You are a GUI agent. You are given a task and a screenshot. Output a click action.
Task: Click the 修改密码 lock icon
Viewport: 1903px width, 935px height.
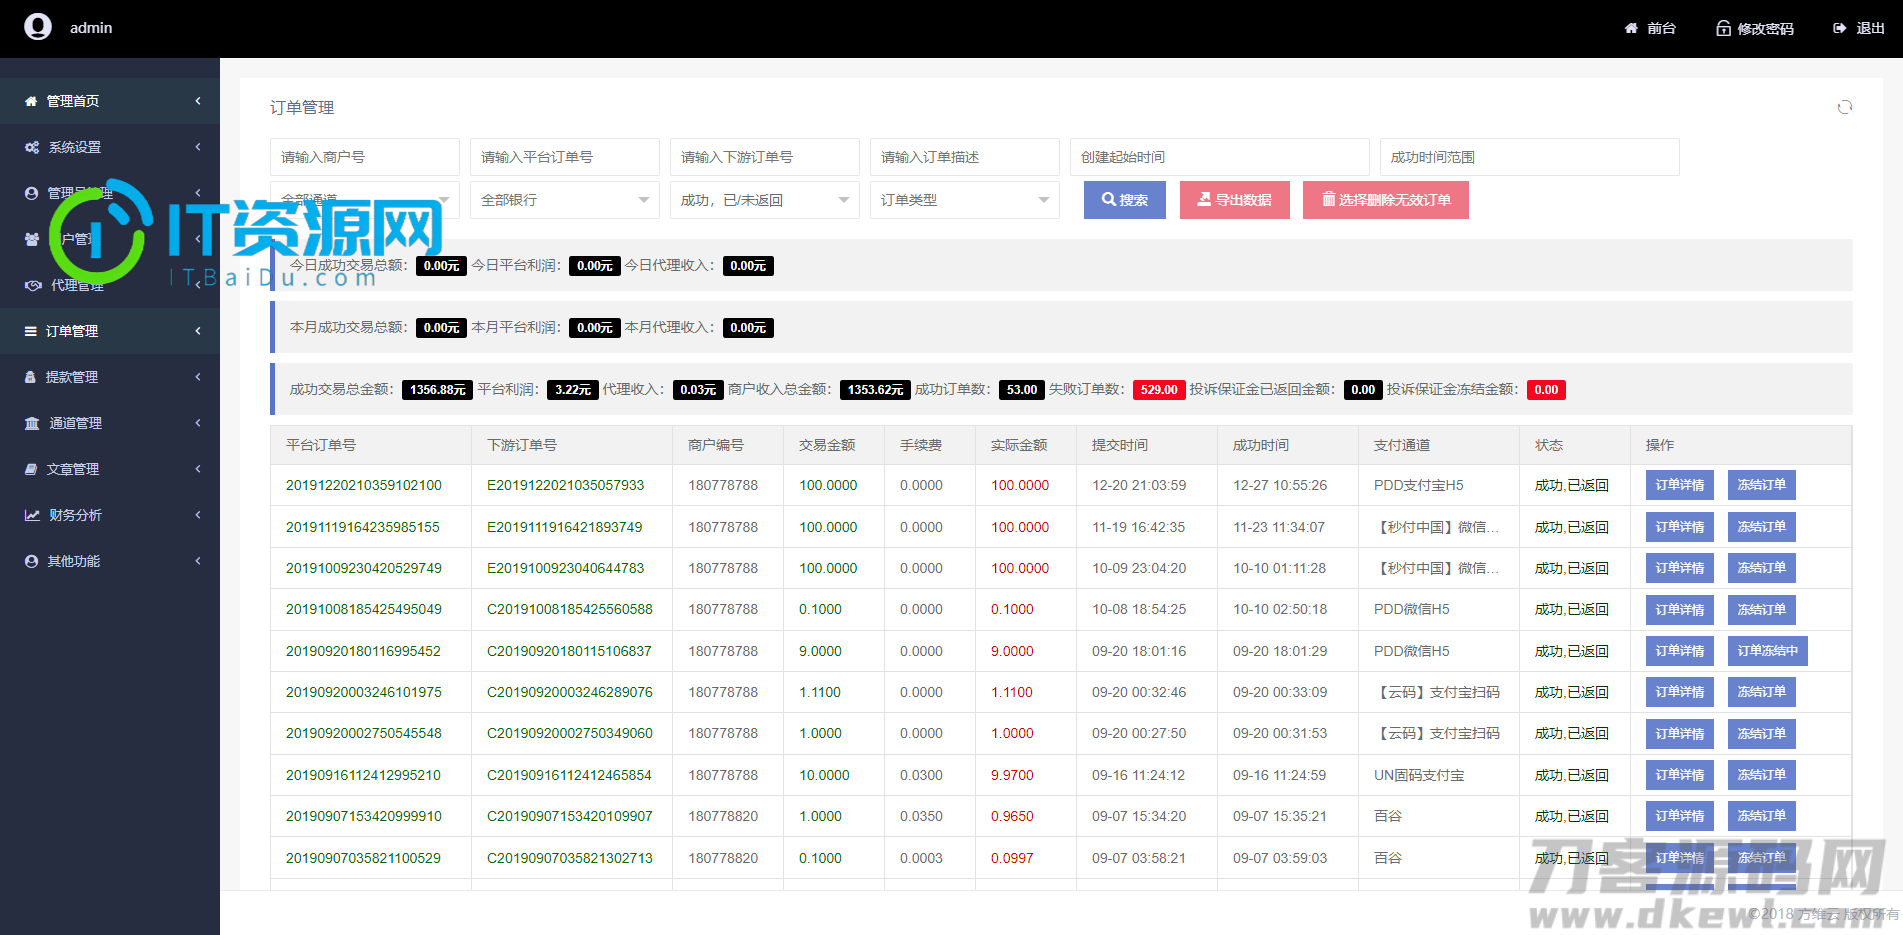coord(1723,28)
